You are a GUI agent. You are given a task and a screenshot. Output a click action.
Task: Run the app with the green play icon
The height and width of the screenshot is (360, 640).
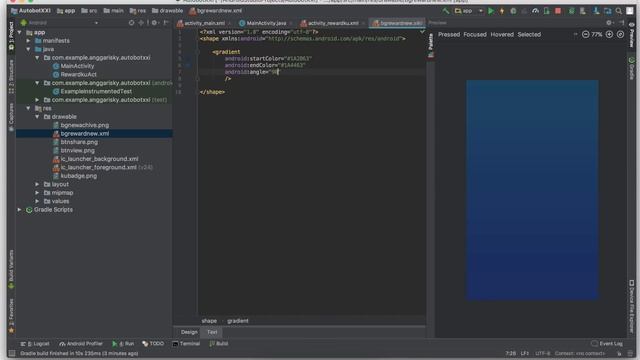[491, 11]
